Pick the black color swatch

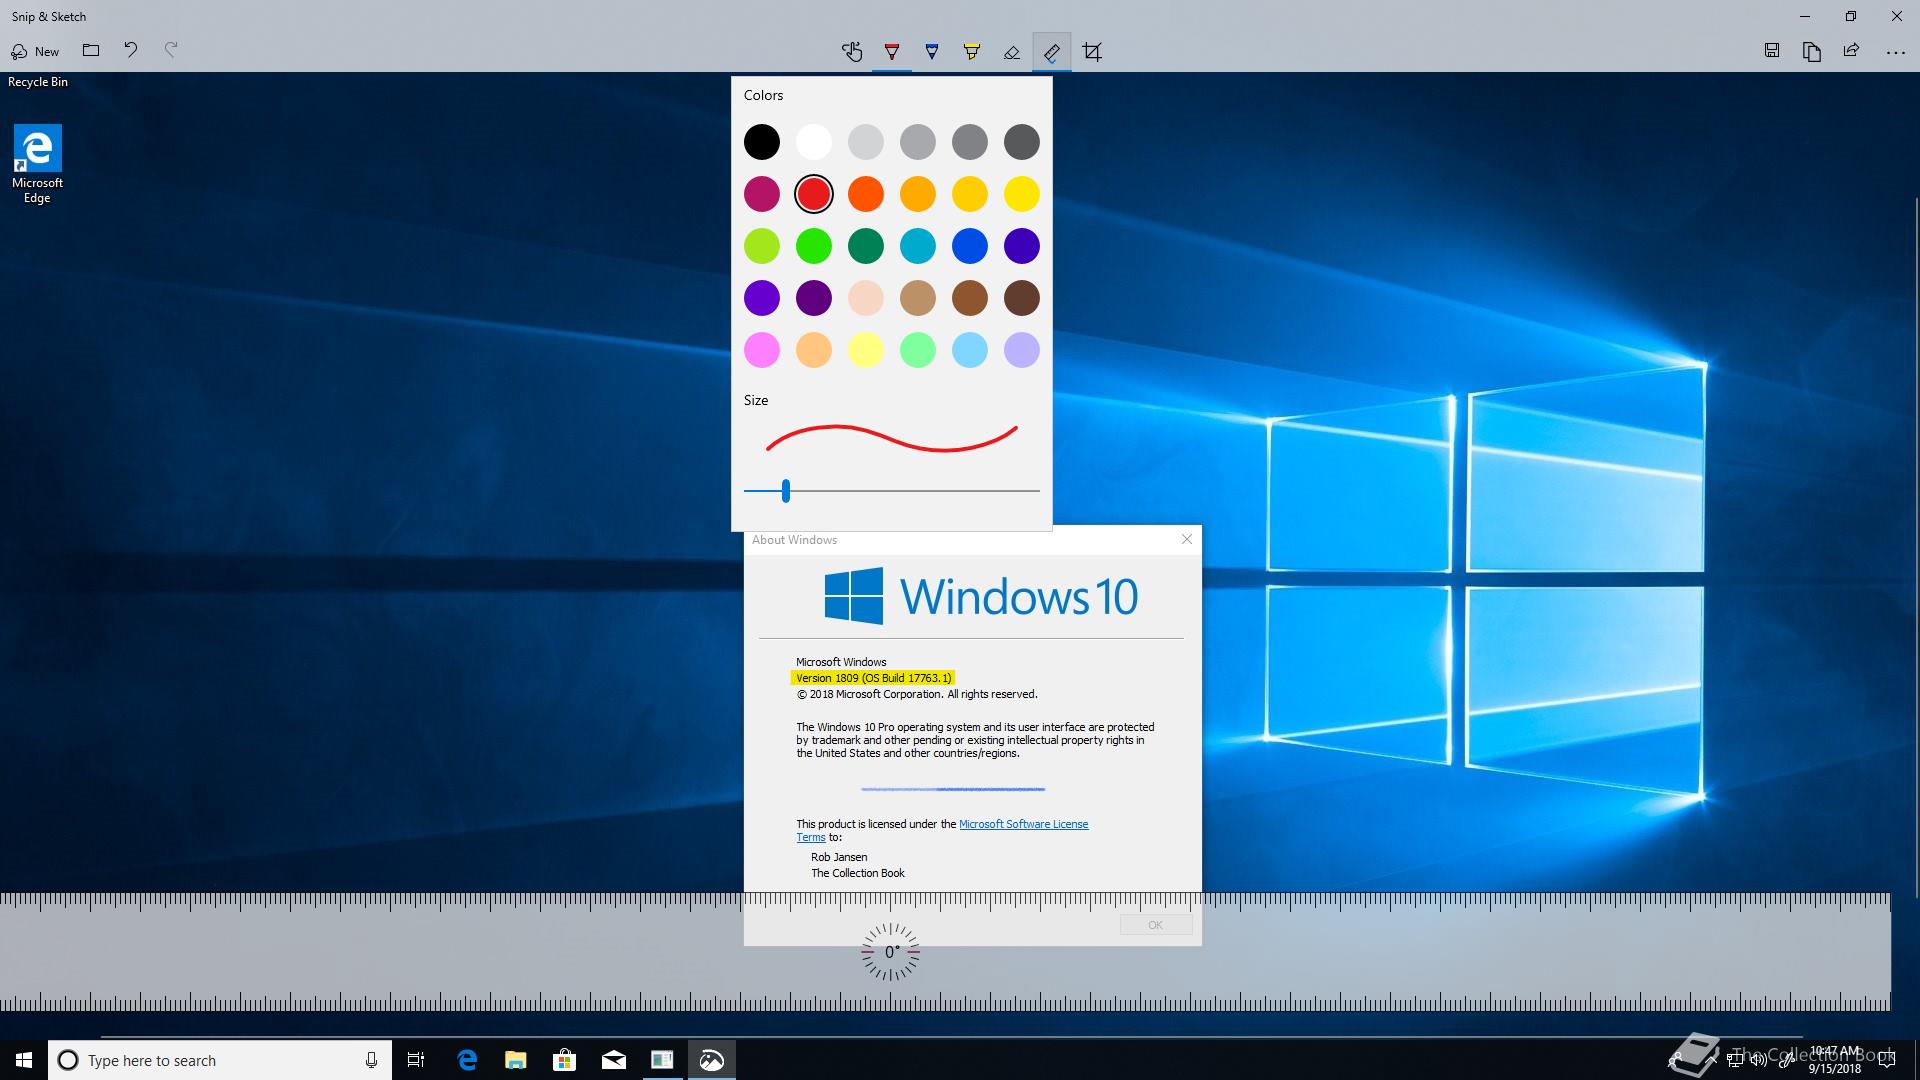[762, 142]
